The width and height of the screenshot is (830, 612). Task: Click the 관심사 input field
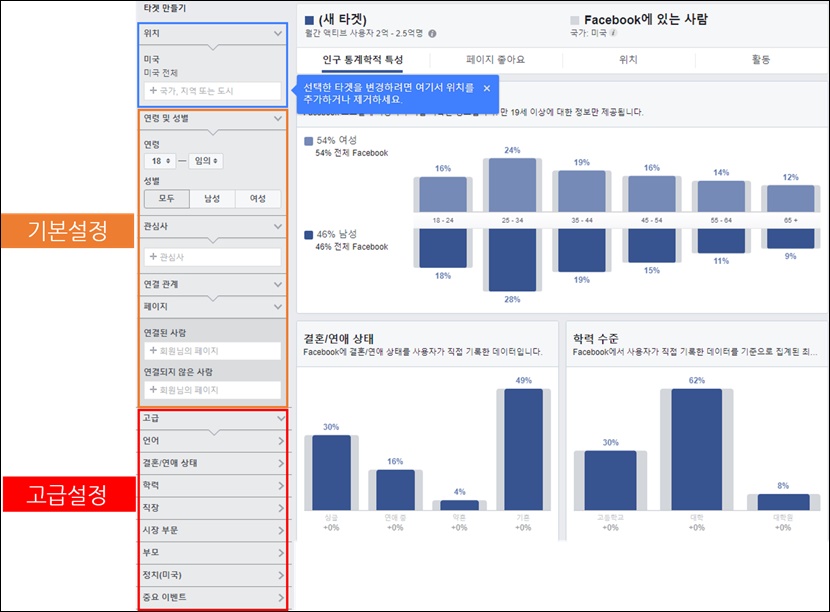point(212,257)
